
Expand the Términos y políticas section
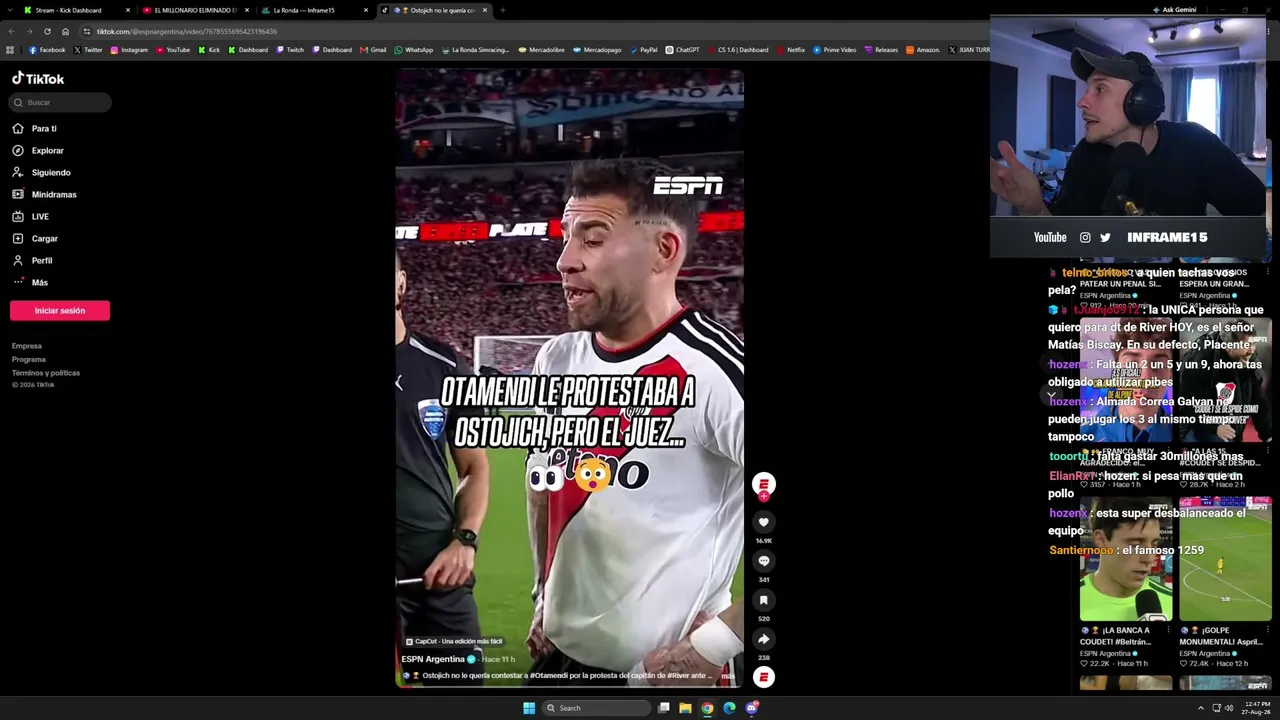click(x=46, y=373)
